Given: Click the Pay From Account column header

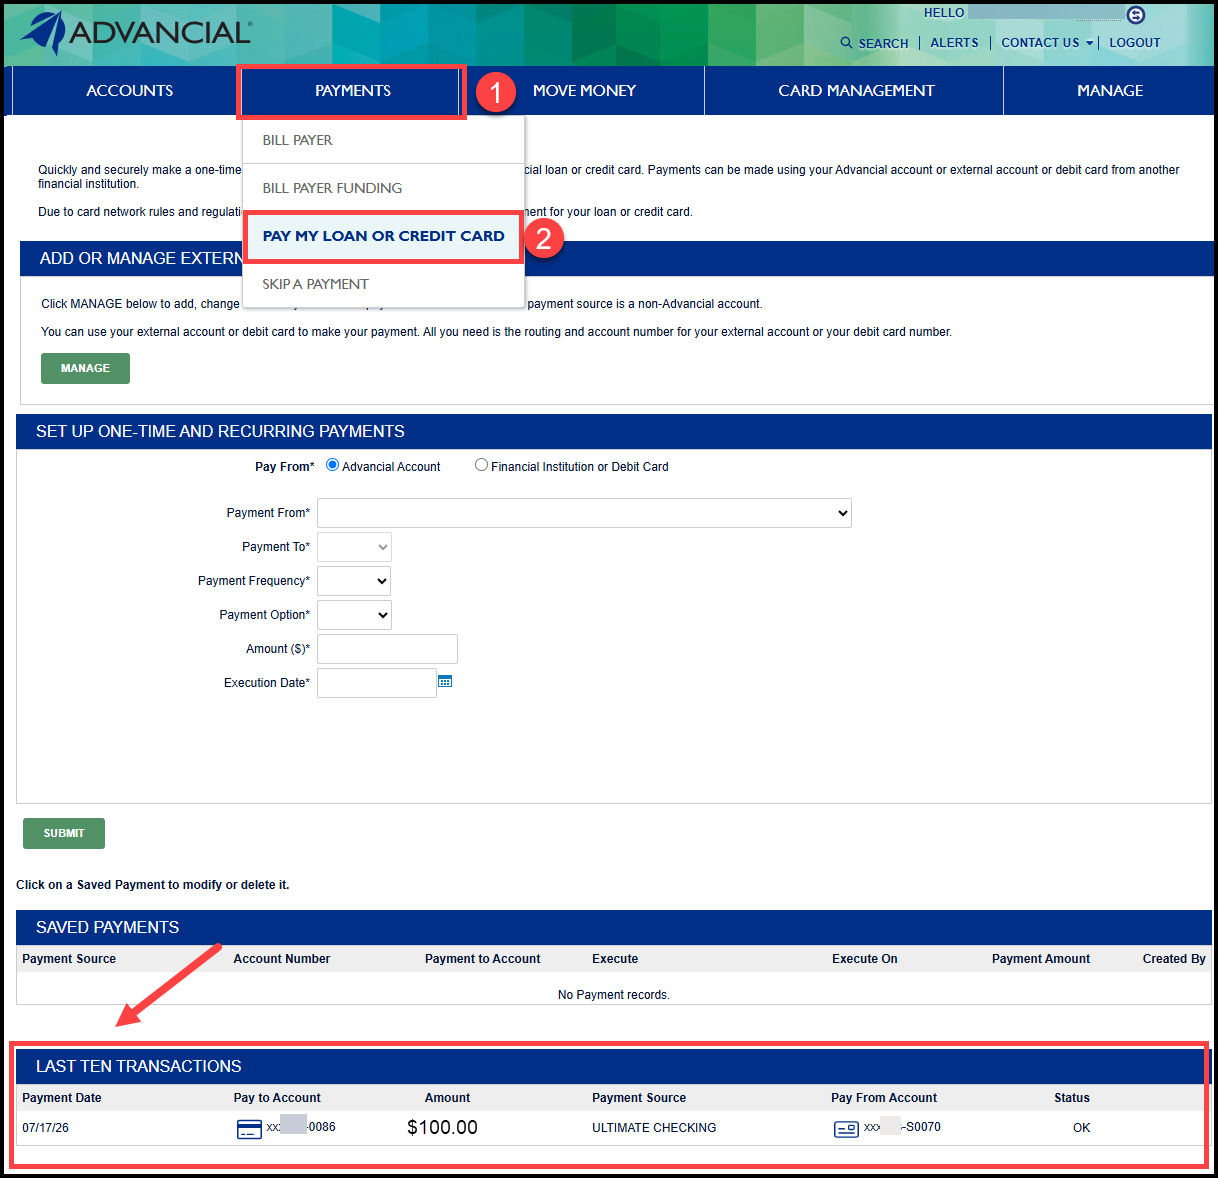Looking at the screenshot, I should (x=884, y=1098).
